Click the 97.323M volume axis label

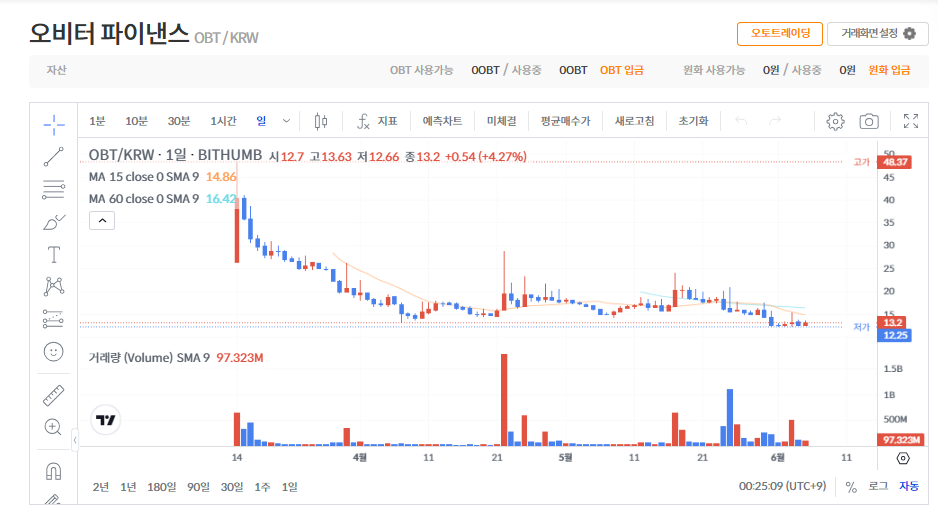901,440
